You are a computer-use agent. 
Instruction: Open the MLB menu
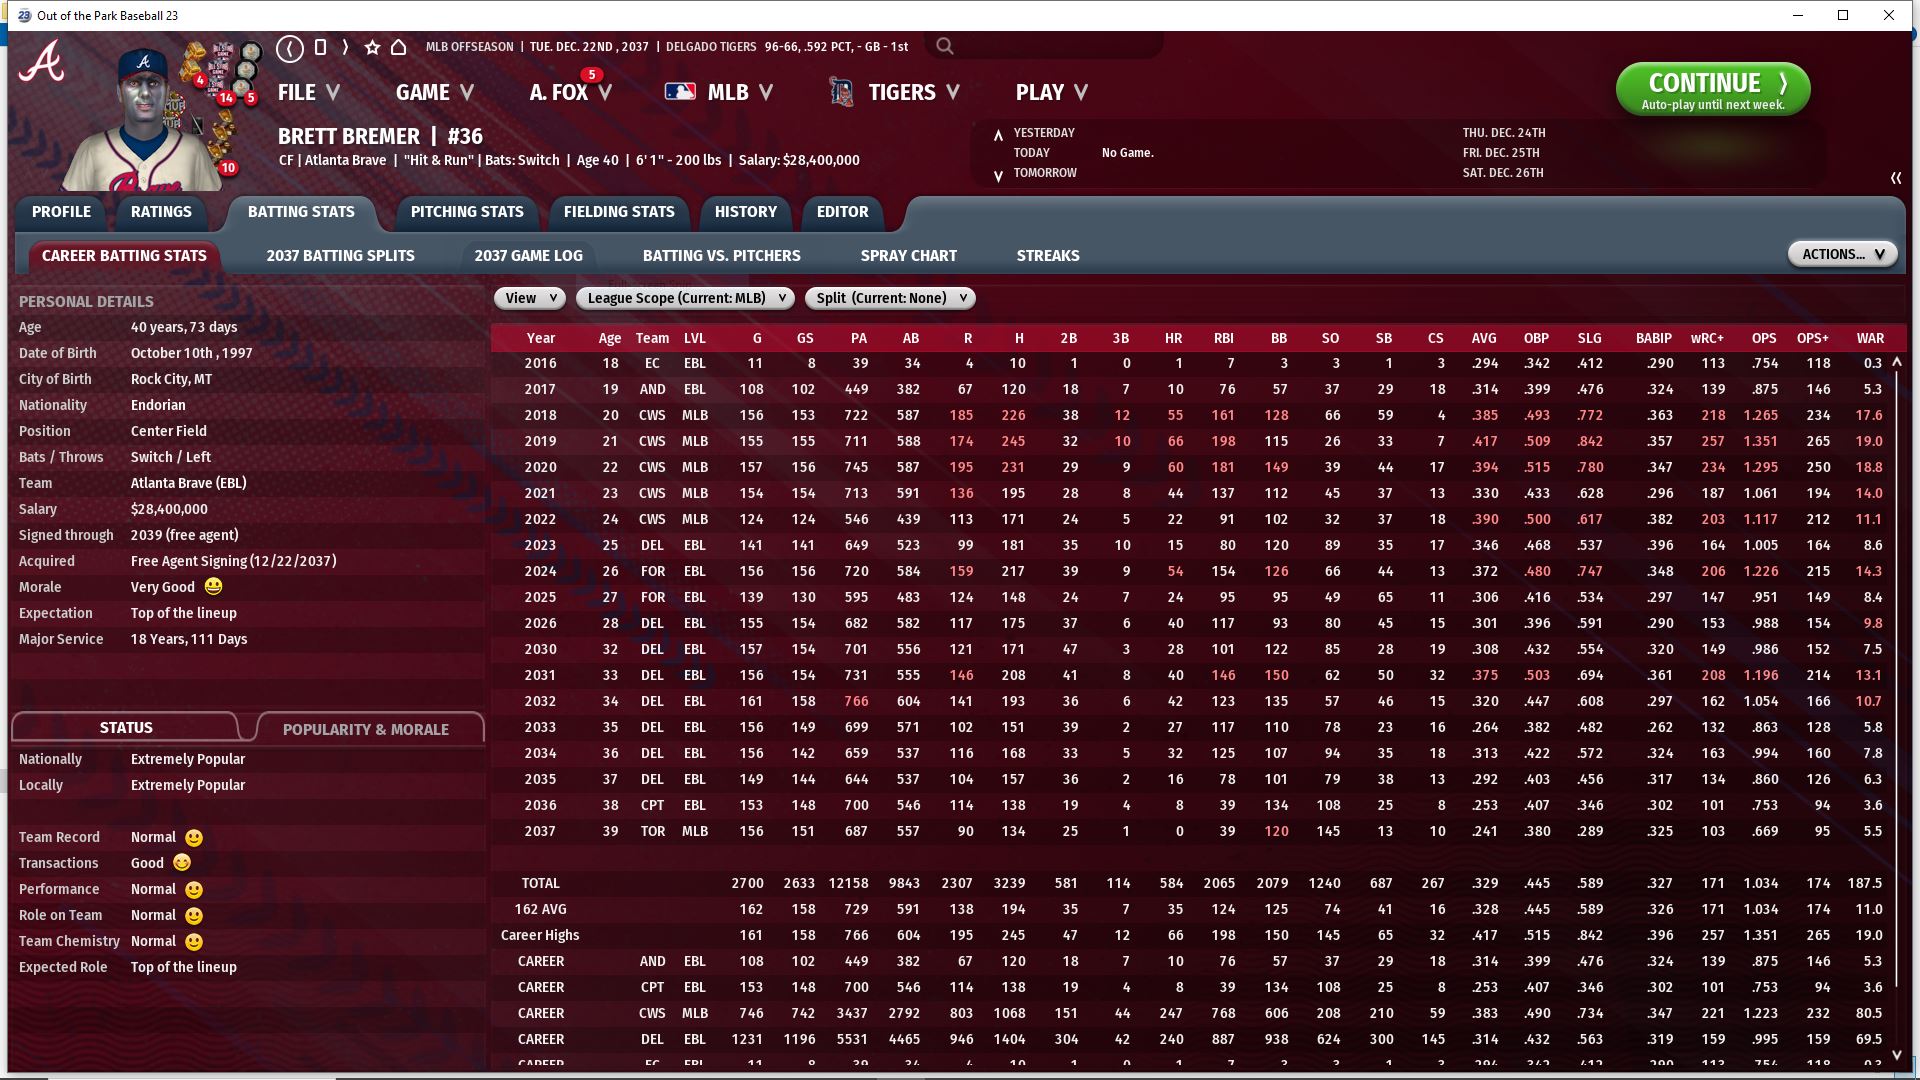tap(726, 92)
